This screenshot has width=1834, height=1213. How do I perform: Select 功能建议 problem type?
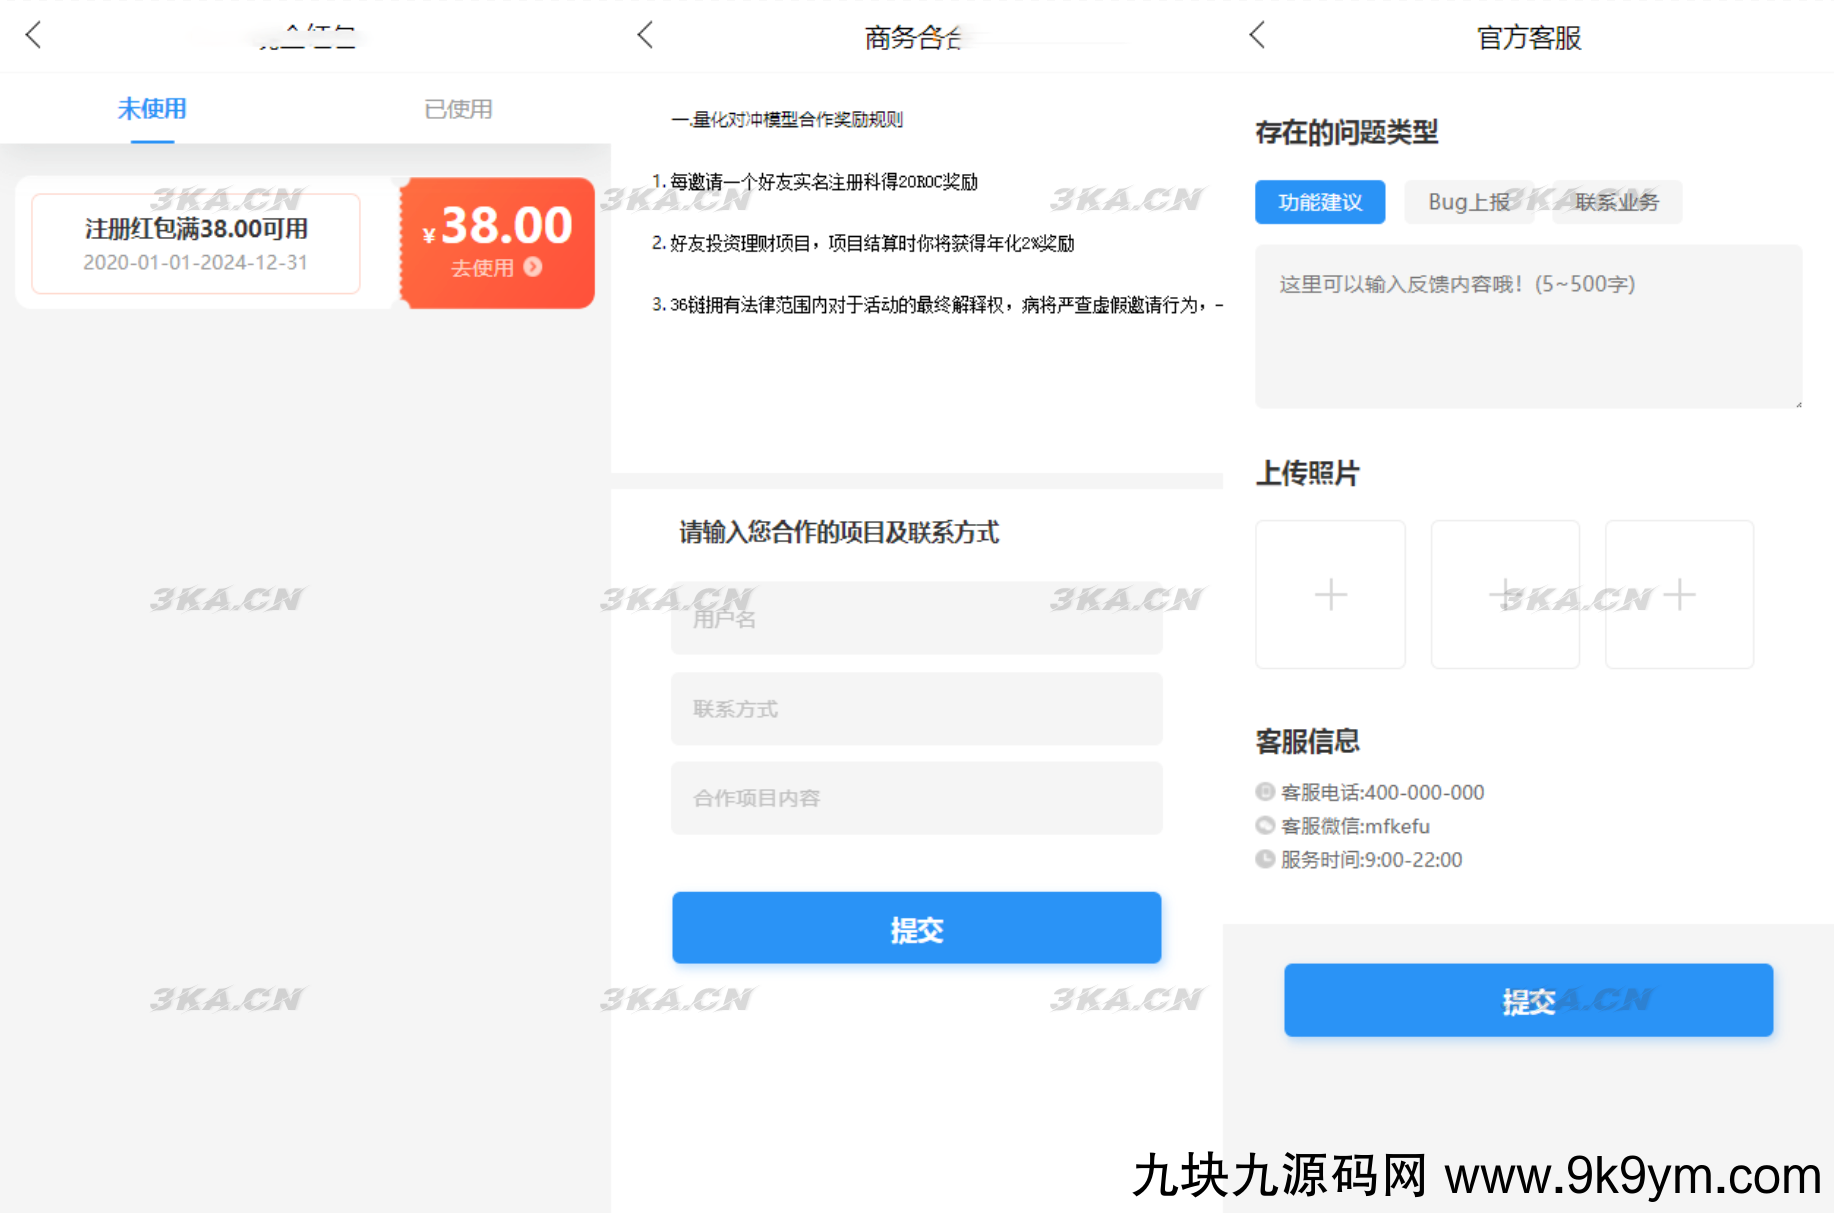click(x=1320, y=202)
